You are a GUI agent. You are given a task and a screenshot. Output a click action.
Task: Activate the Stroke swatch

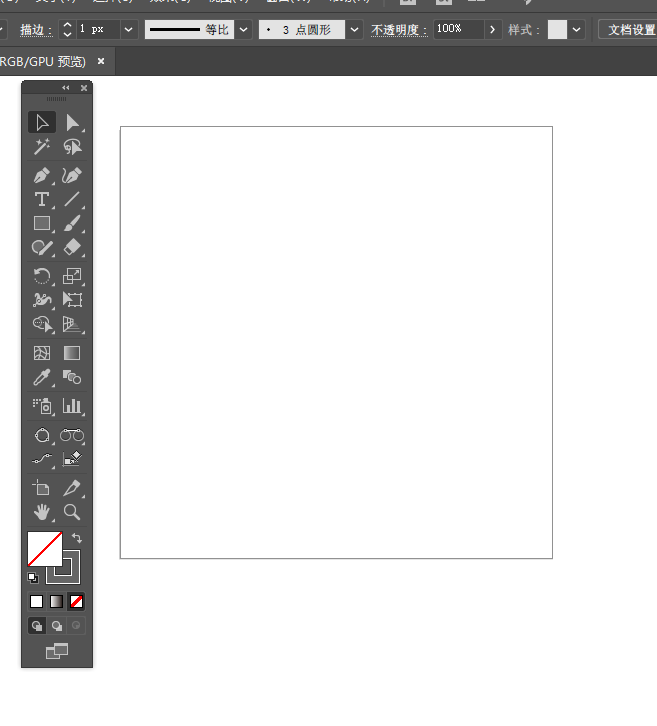71,575
